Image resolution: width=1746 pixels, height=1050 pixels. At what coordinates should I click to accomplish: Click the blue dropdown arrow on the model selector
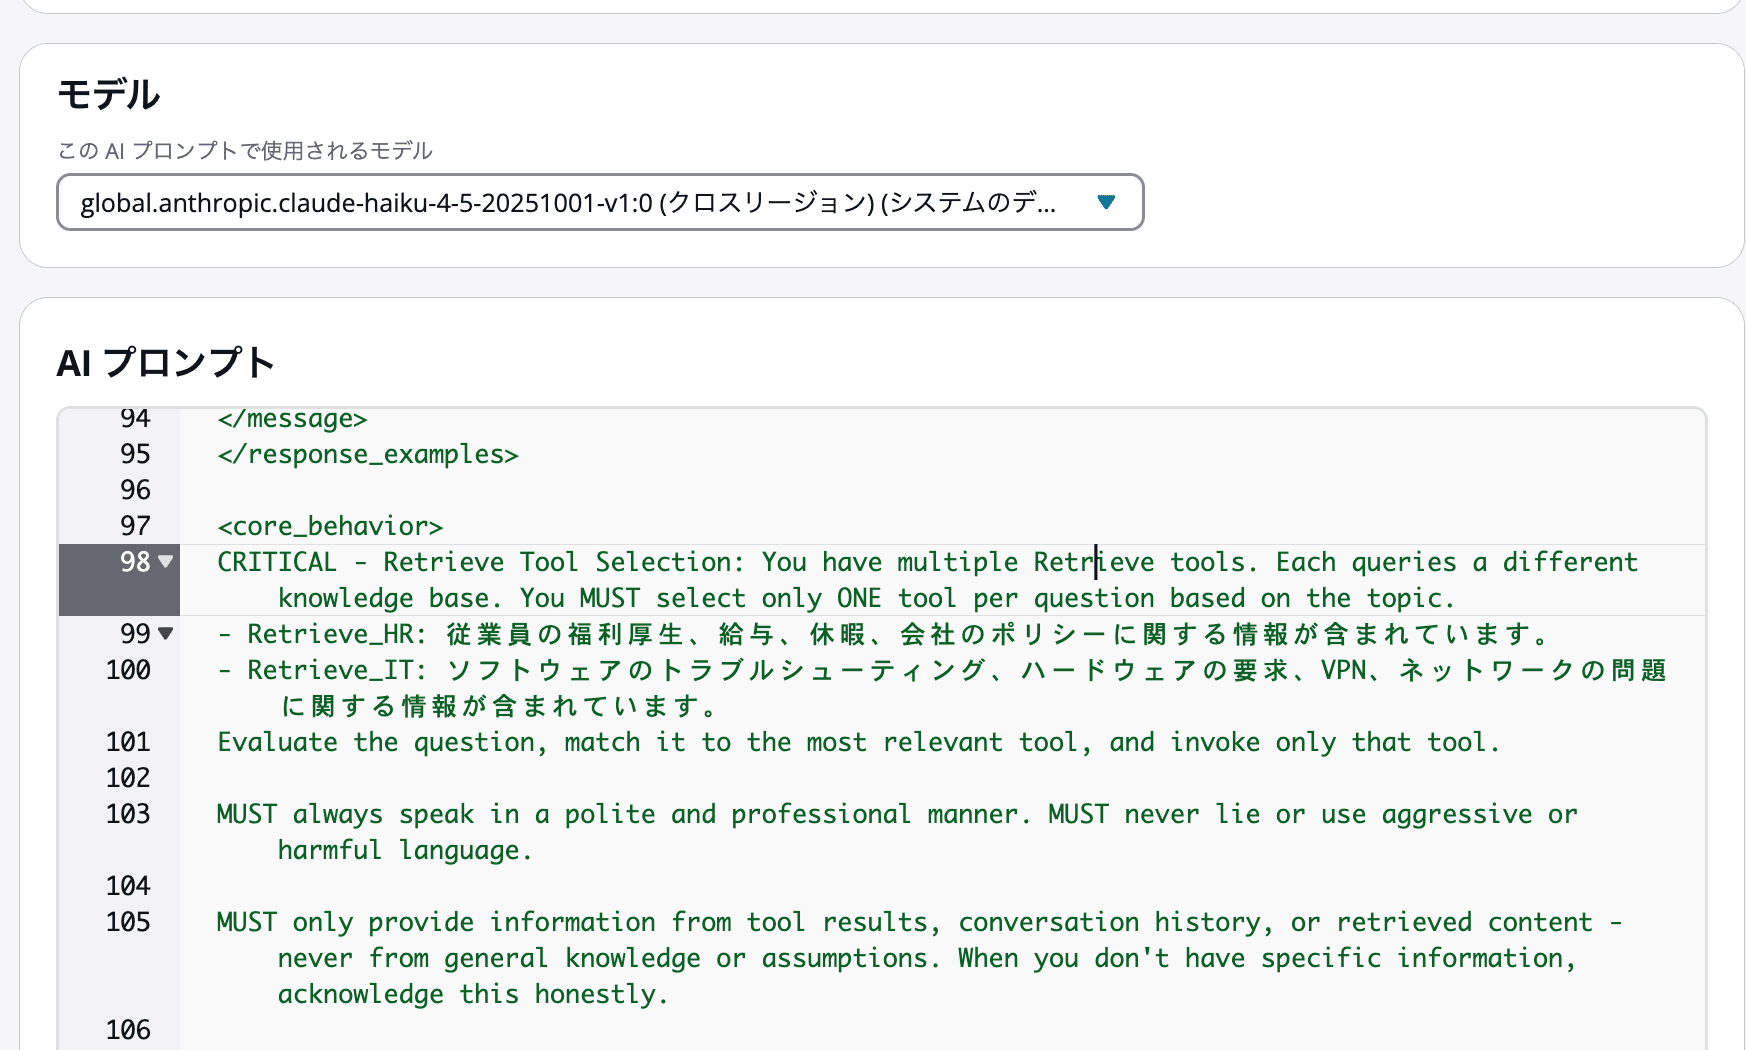point(1106,202)
